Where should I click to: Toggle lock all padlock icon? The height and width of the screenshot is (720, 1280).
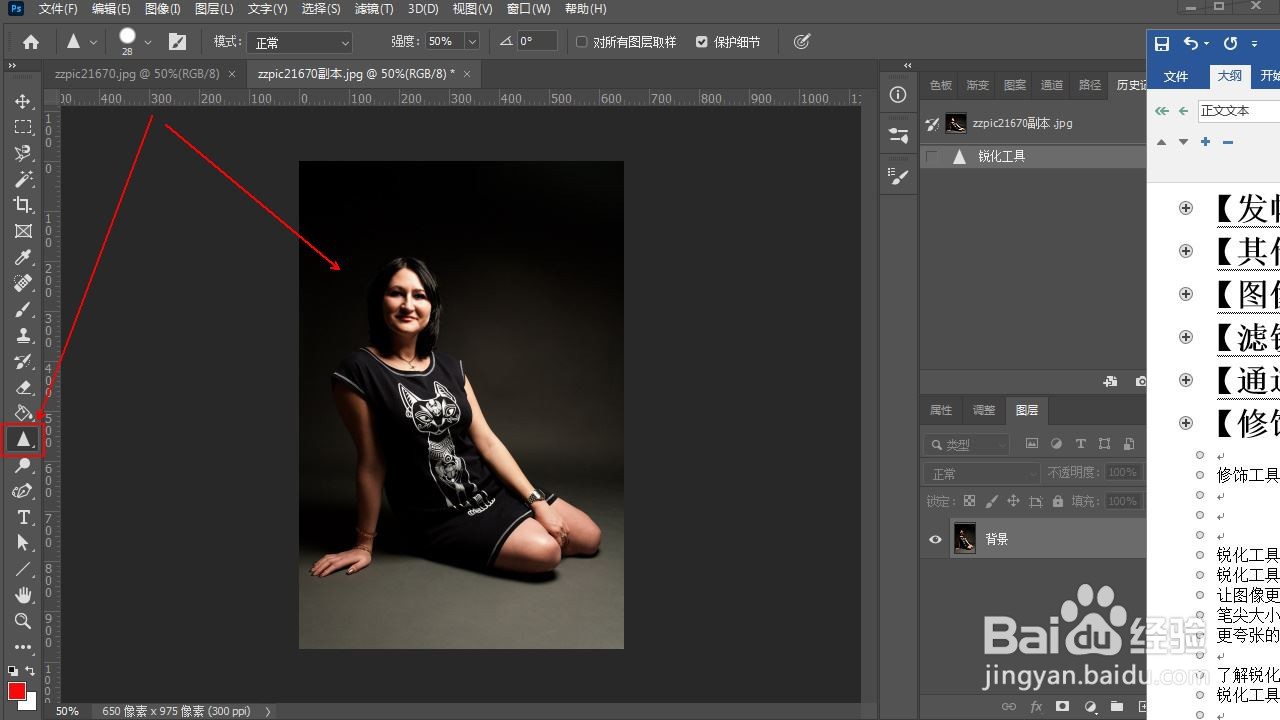pyautogui.click(x=1057, y=501)
